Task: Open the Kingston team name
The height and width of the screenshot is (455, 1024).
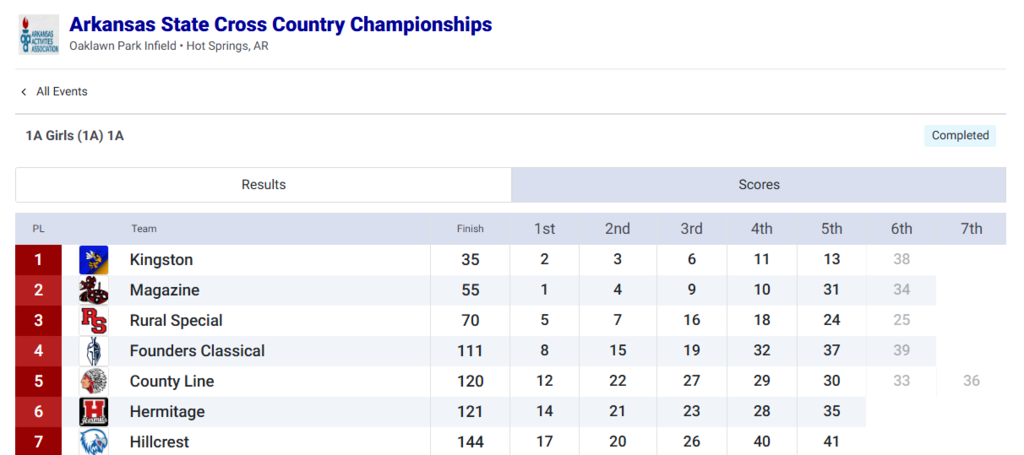Action: click(161, 260)
